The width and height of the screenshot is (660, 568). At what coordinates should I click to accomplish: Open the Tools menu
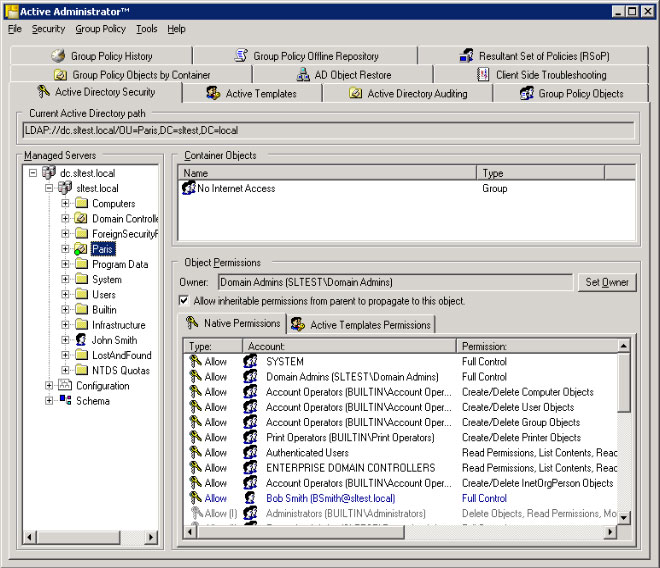[x=146, y=29]
